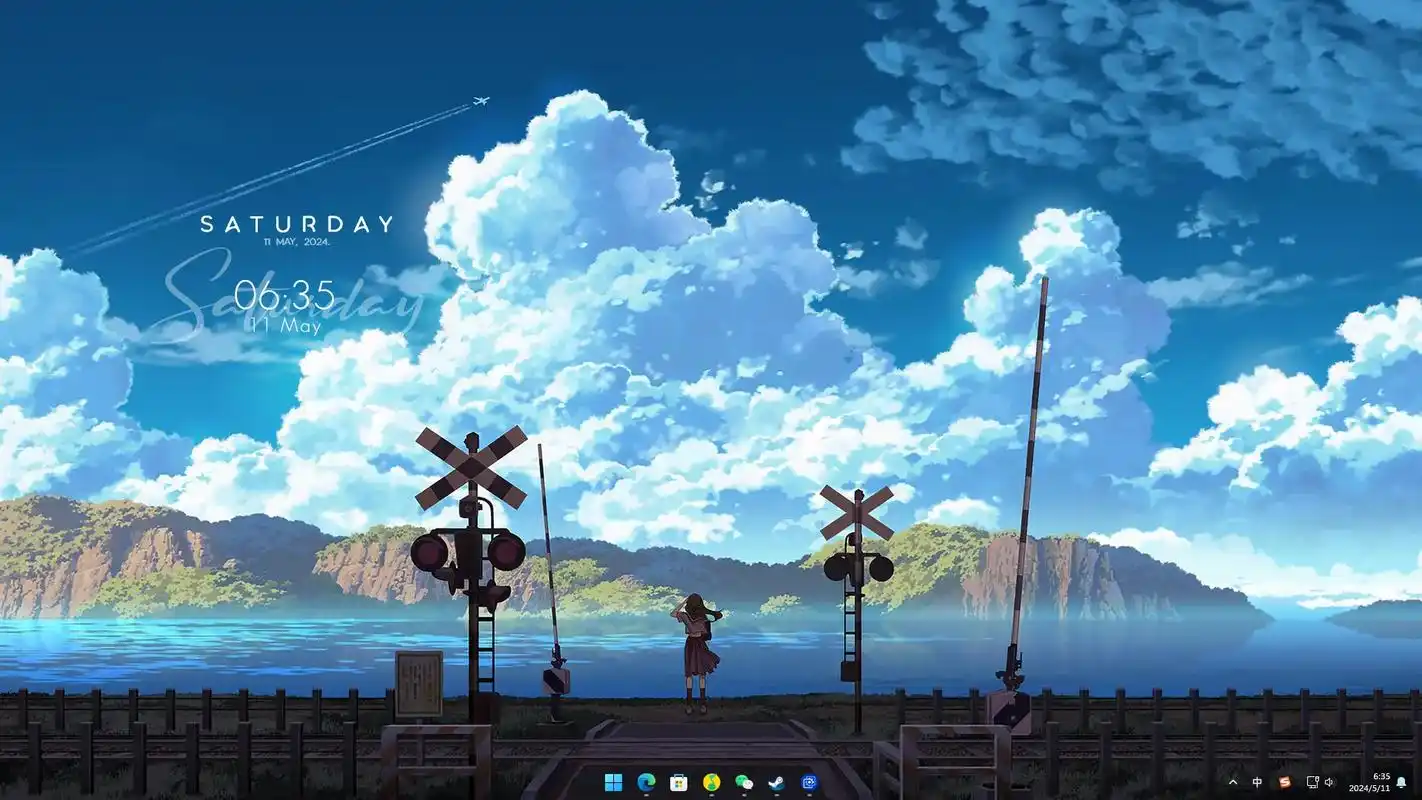Open the Windows Start menu

coord(613,782)
